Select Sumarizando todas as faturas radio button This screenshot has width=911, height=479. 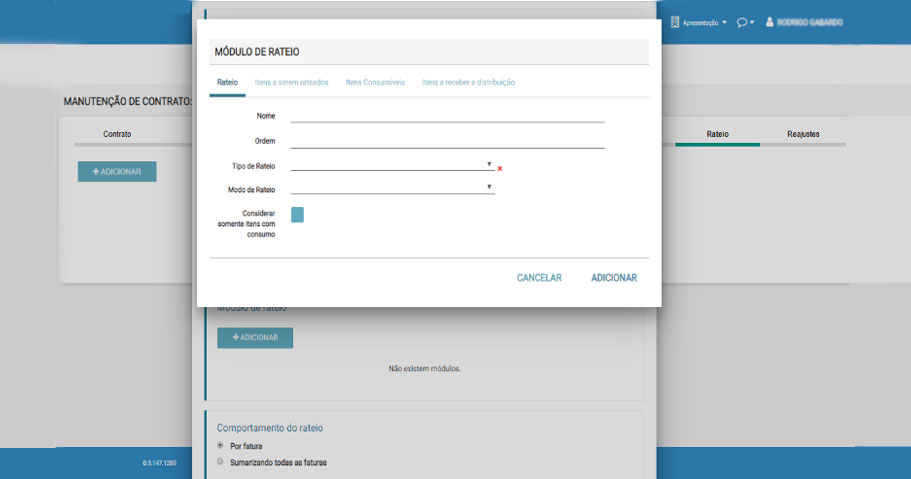(x=220, y=462)
